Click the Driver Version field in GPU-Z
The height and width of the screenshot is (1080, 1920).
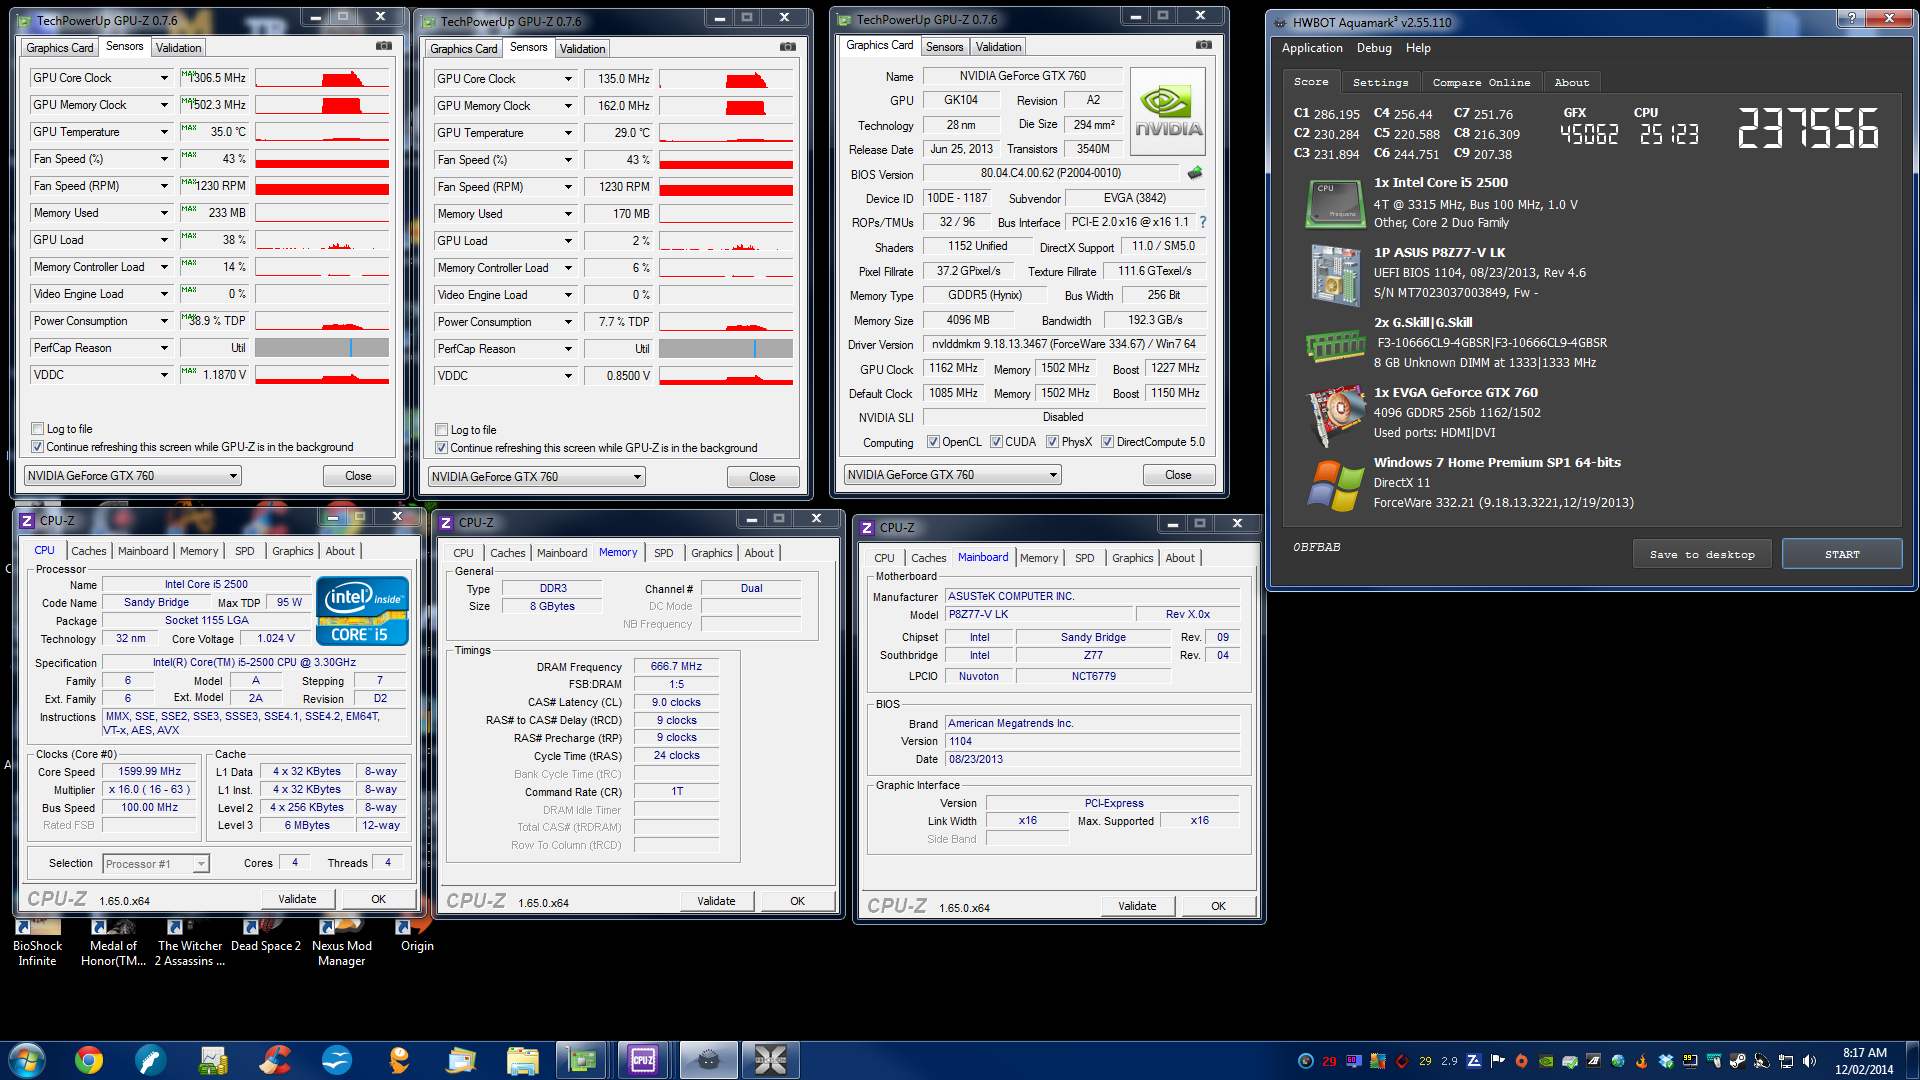1064,344
